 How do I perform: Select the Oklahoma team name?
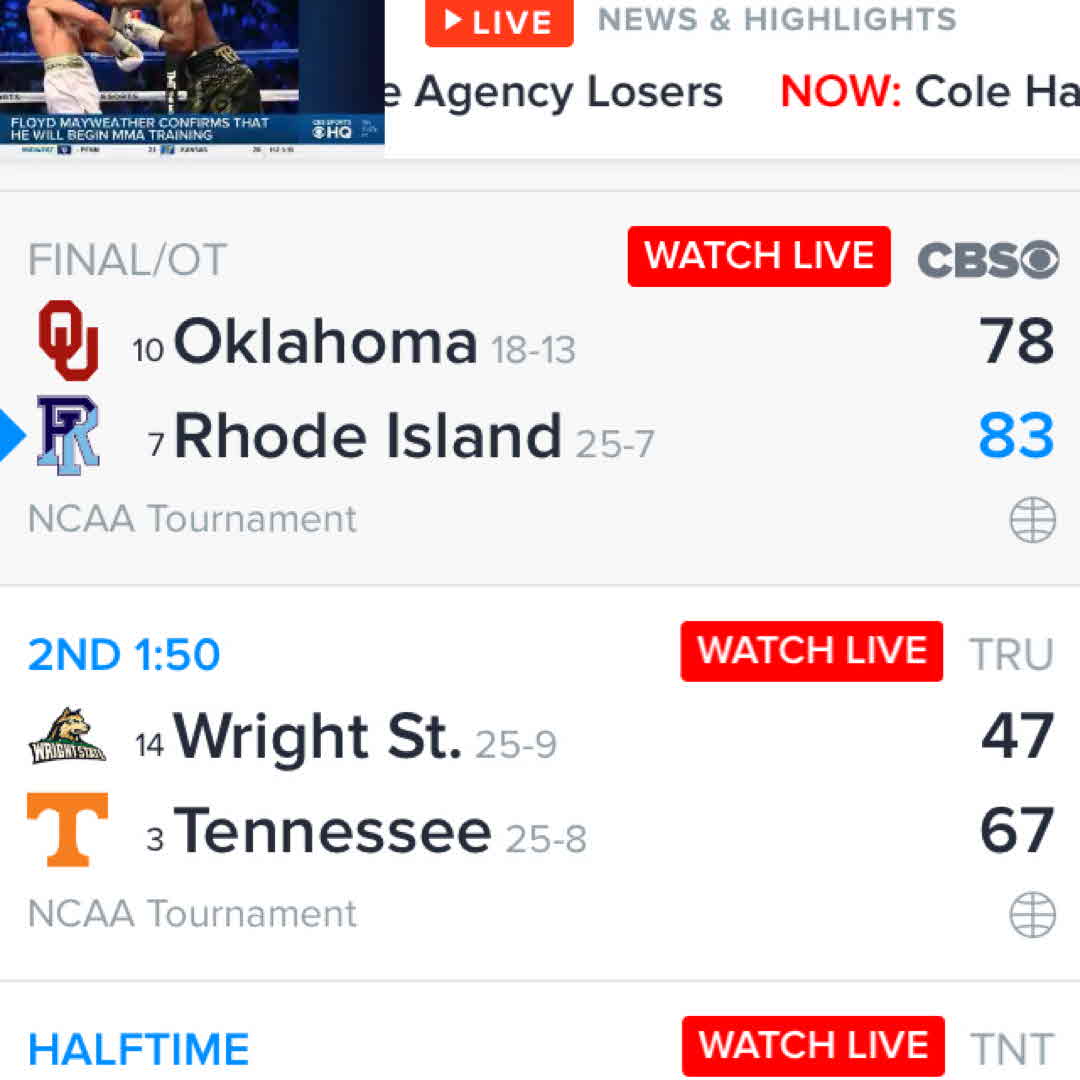click(325, 342)
